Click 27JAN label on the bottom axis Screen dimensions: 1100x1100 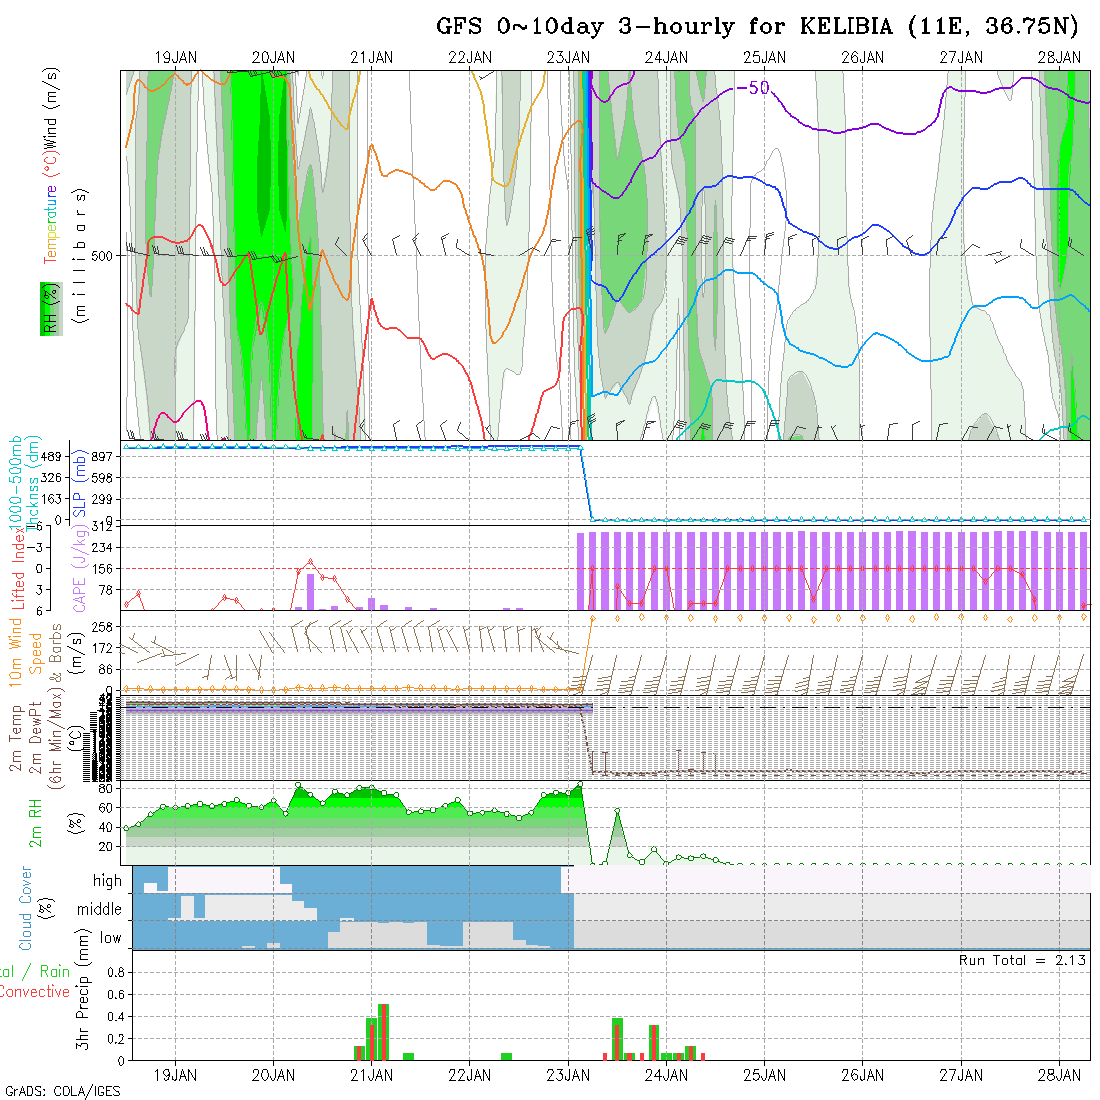961,1075
